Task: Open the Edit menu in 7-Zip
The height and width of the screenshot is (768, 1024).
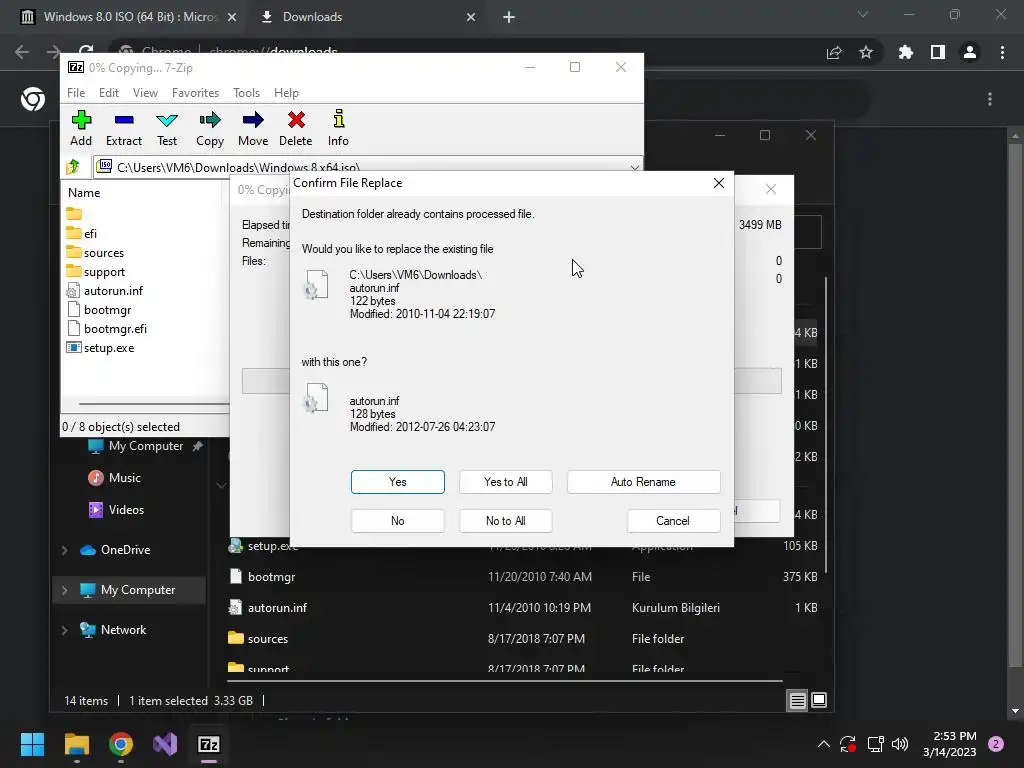Action: pos(108,93)
